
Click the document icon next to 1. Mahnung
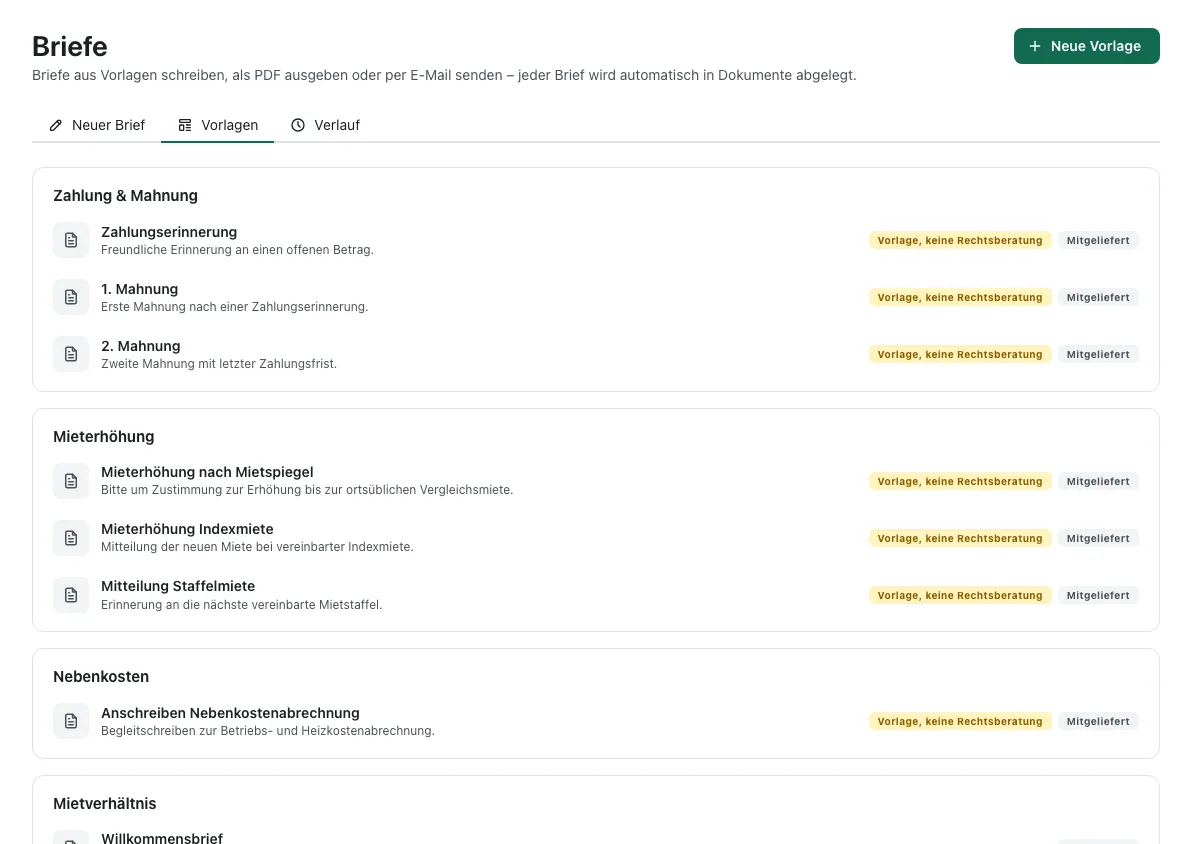[71, 297]
